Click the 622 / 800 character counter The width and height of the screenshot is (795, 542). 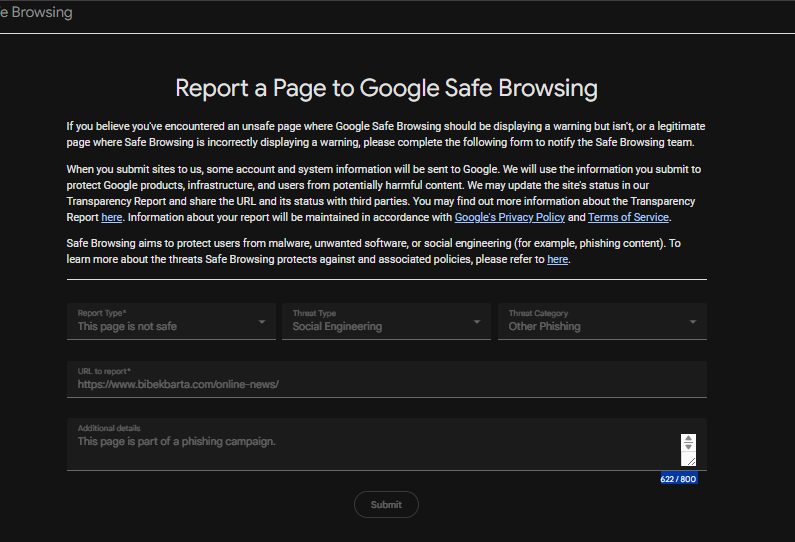click(x=679, y=479)
